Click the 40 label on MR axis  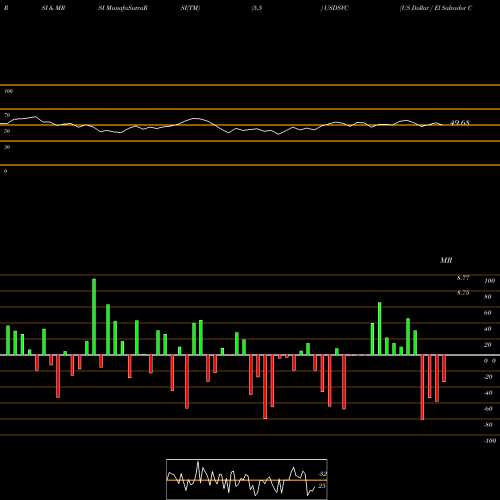pyautogui.click(x=488, y=329)
